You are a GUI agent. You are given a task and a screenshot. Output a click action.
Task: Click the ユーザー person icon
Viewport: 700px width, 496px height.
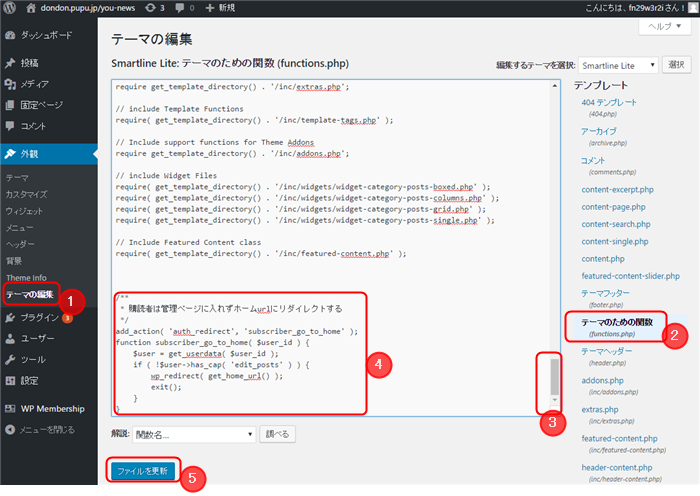coord(10,338)
